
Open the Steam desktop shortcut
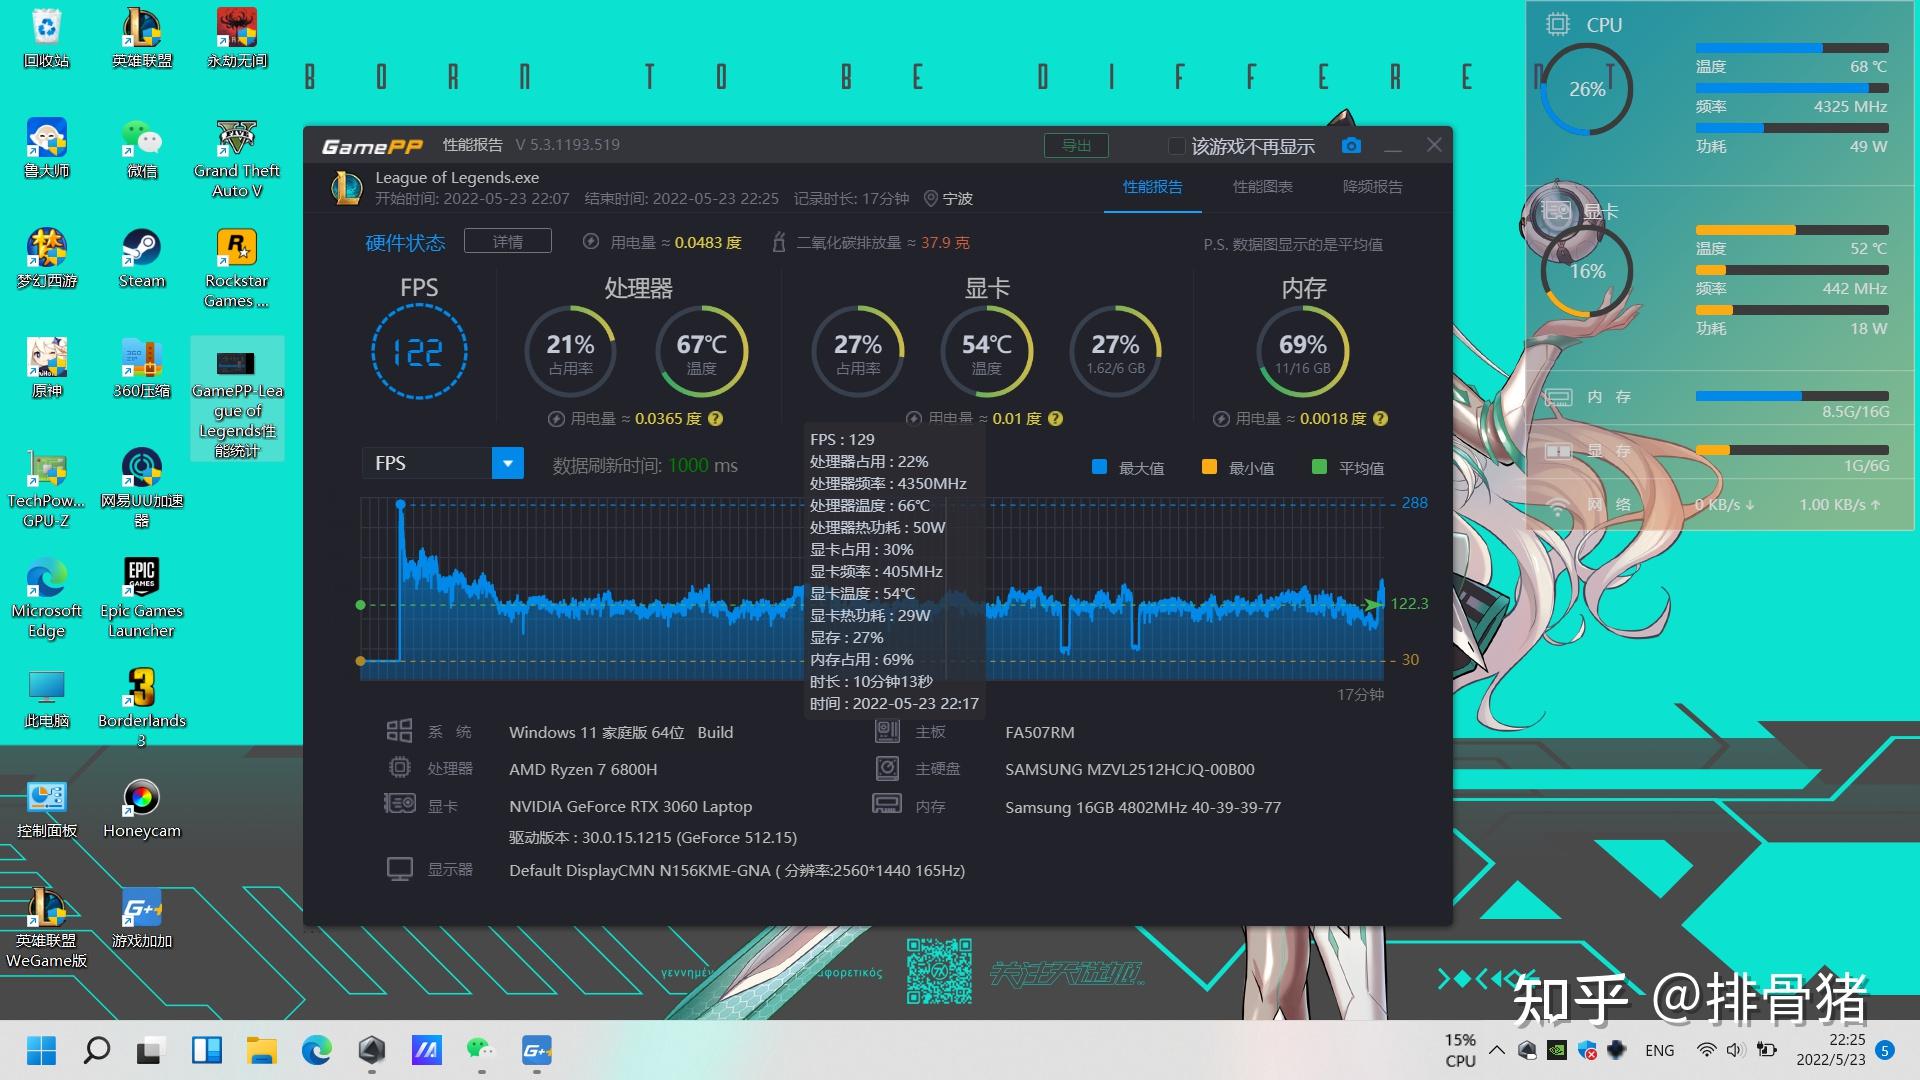pyautogui.click(x=142, y=258)
